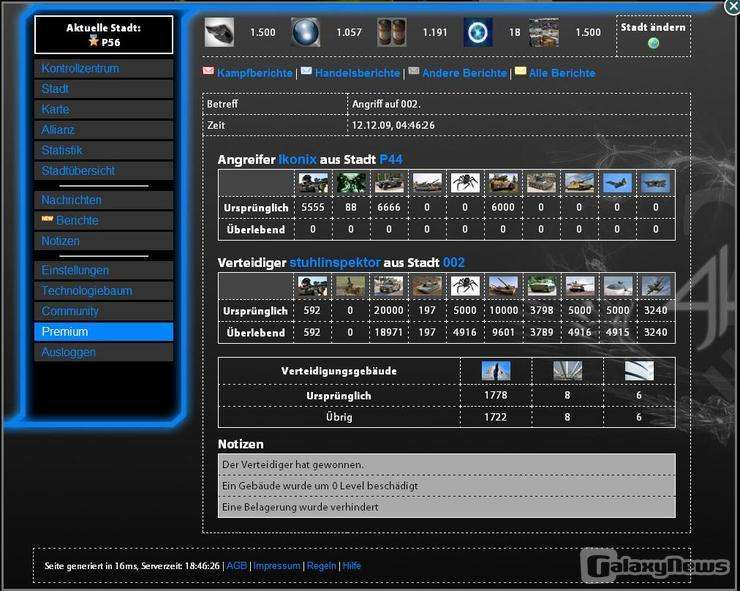Click the Stadt ändern button
This screenshot has height=591, width=740.
653,36
